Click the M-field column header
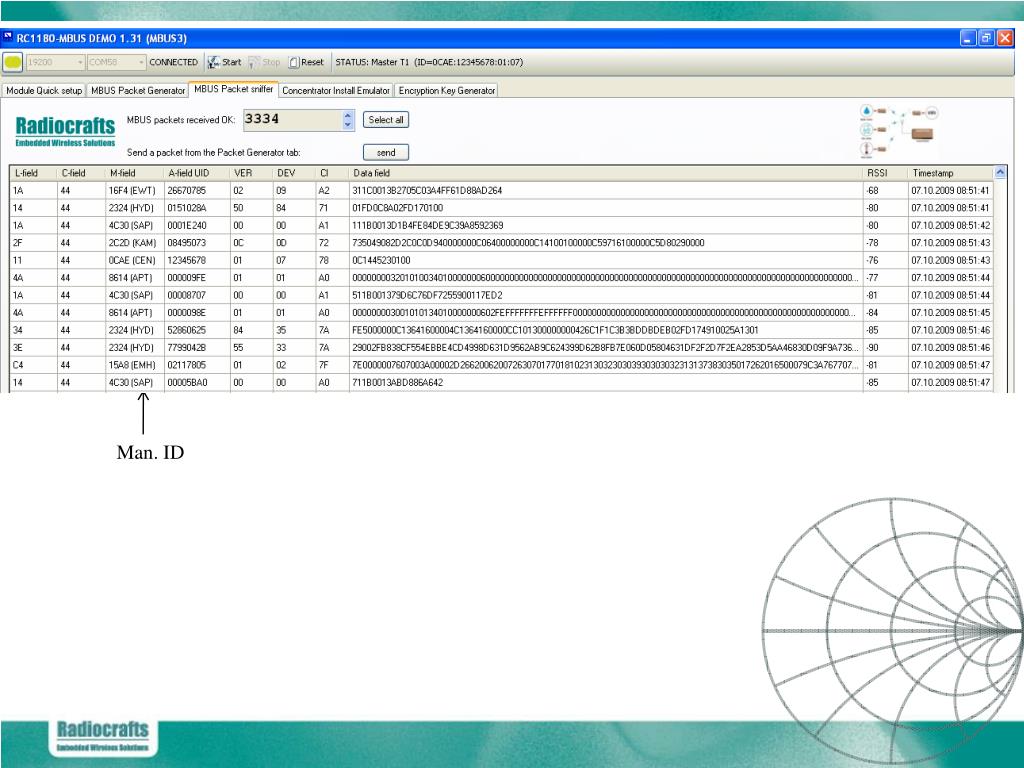1024x768 pixels. click(x=135, y=173)
